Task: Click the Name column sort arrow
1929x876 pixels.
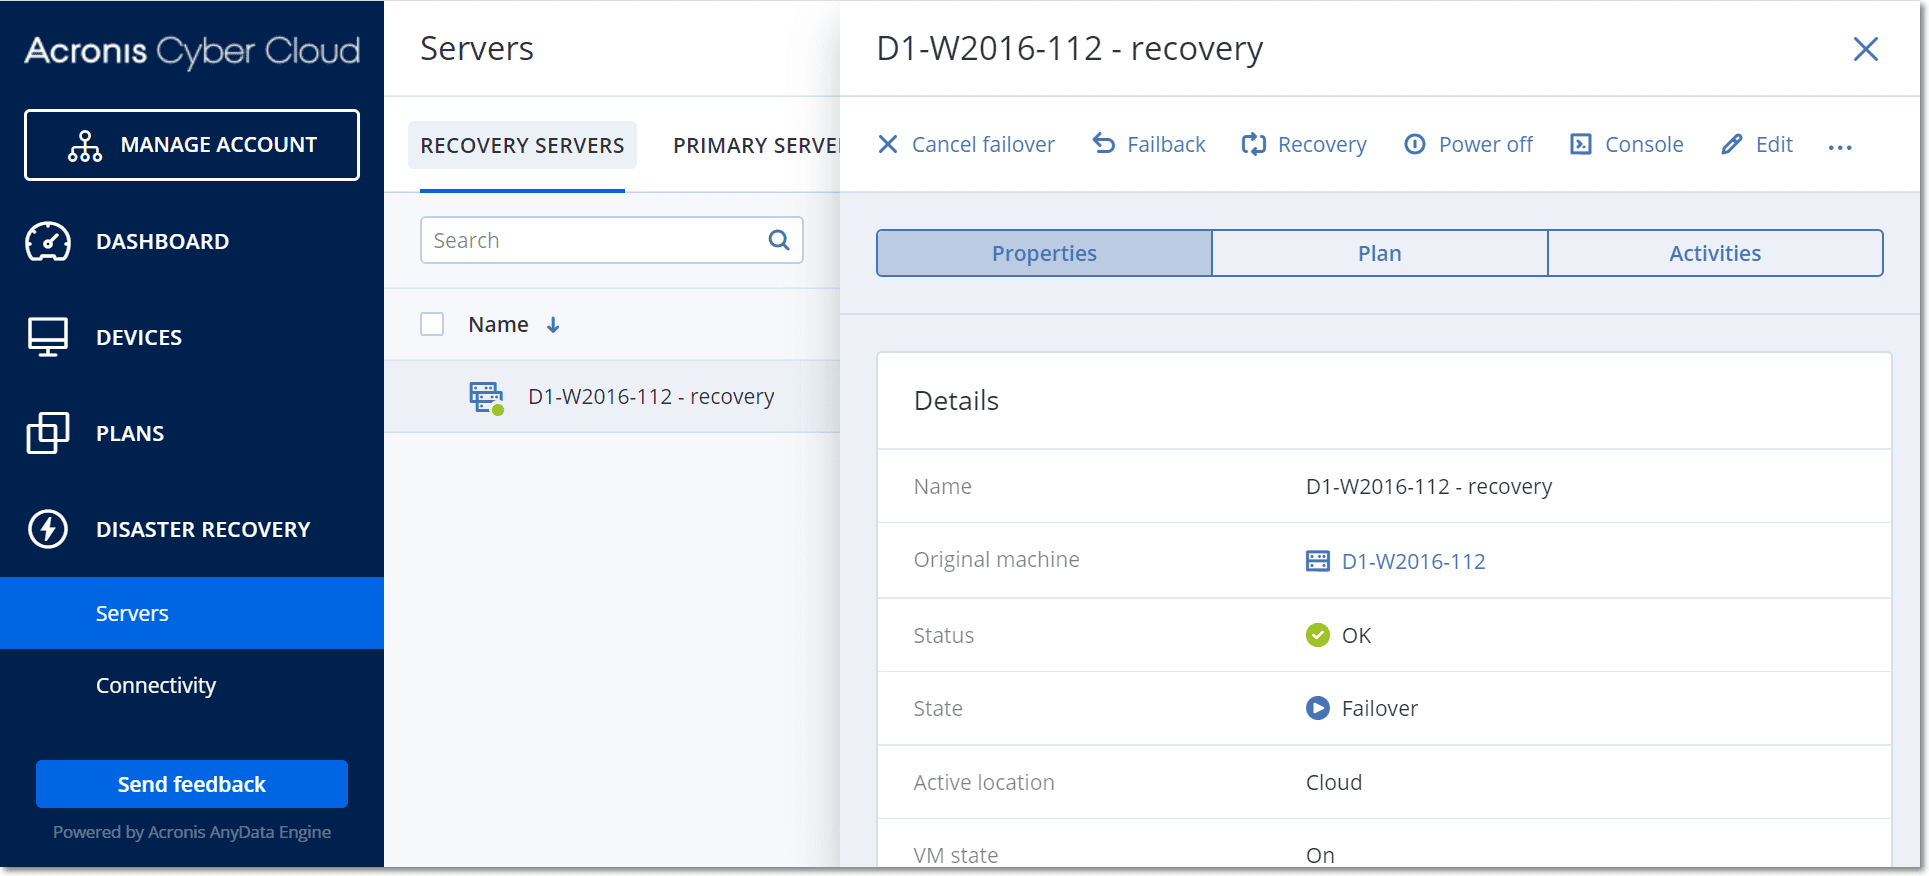Action: coord(553,325)
